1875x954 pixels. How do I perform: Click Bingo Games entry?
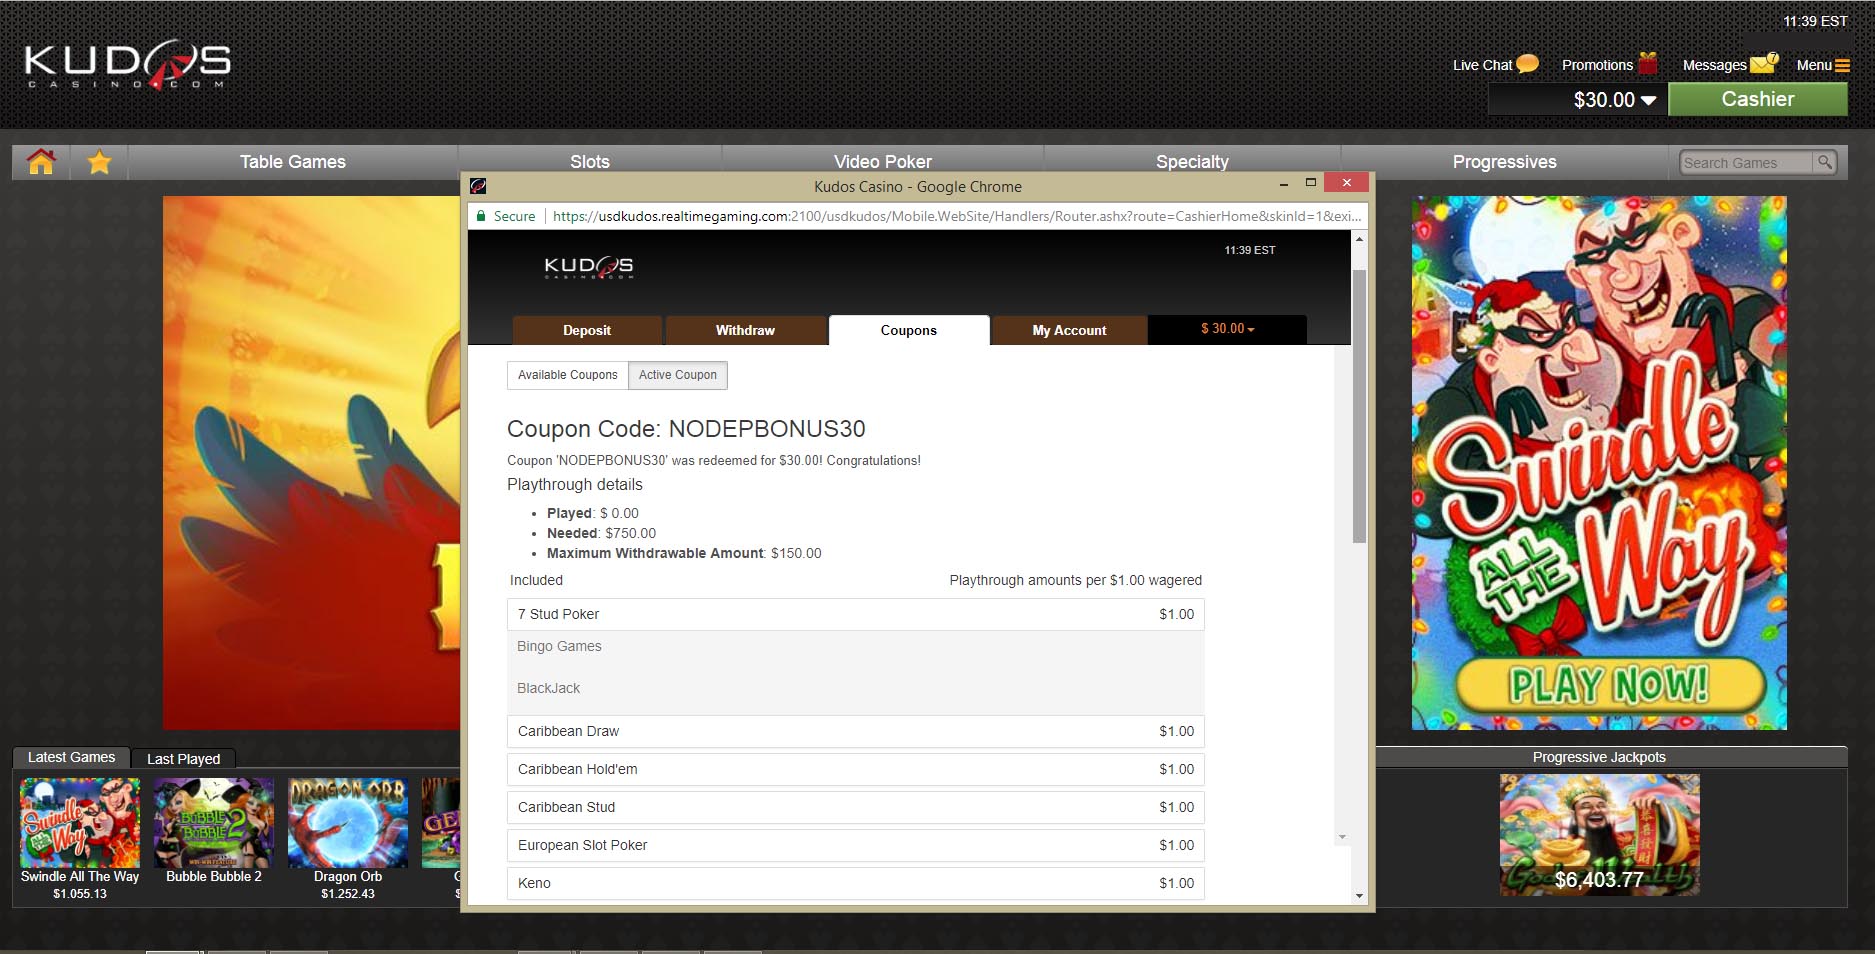(559, 646)
